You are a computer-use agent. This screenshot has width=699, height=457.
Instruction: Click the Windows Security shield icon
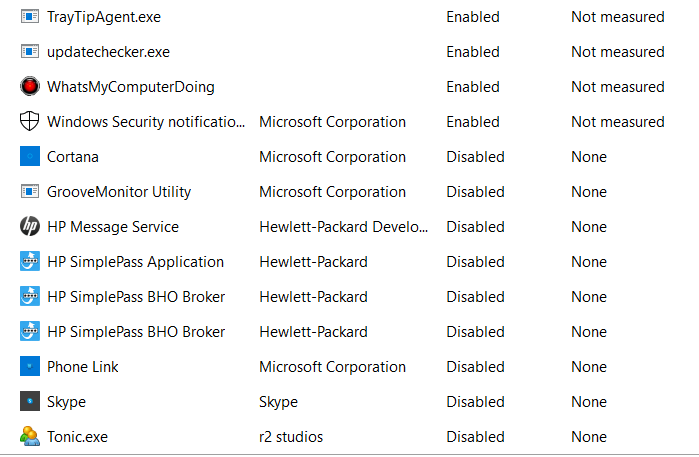[x=29, y=122]
